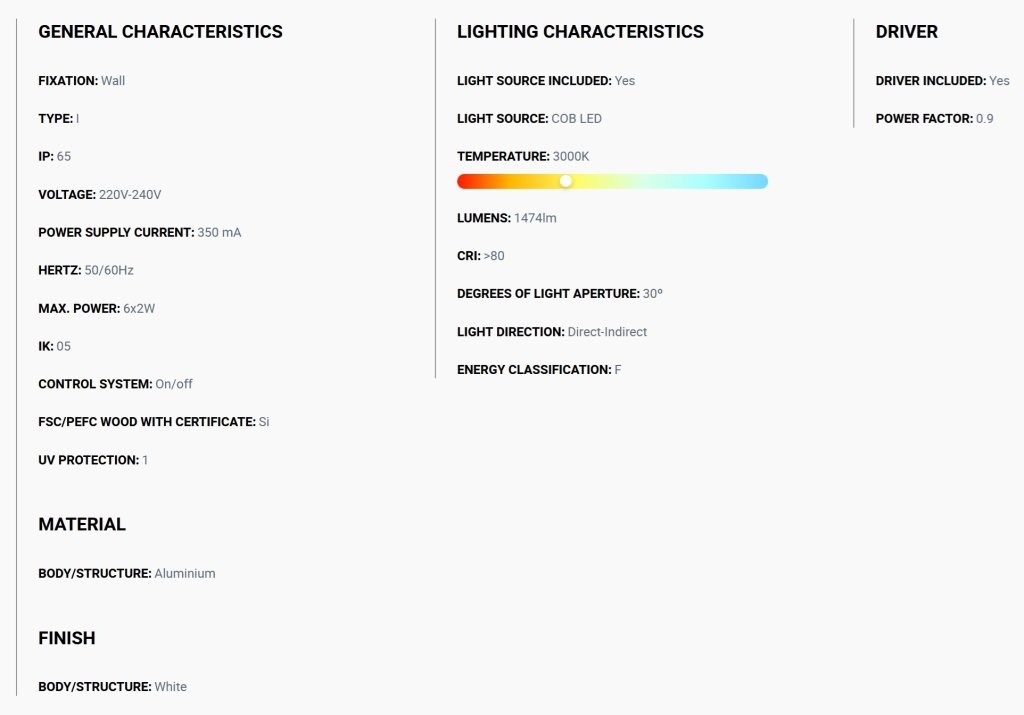Select the Lumens value 1474lm
Image resolution: width=1024 pixels, height=715 pixels.
tap(536, 218)
